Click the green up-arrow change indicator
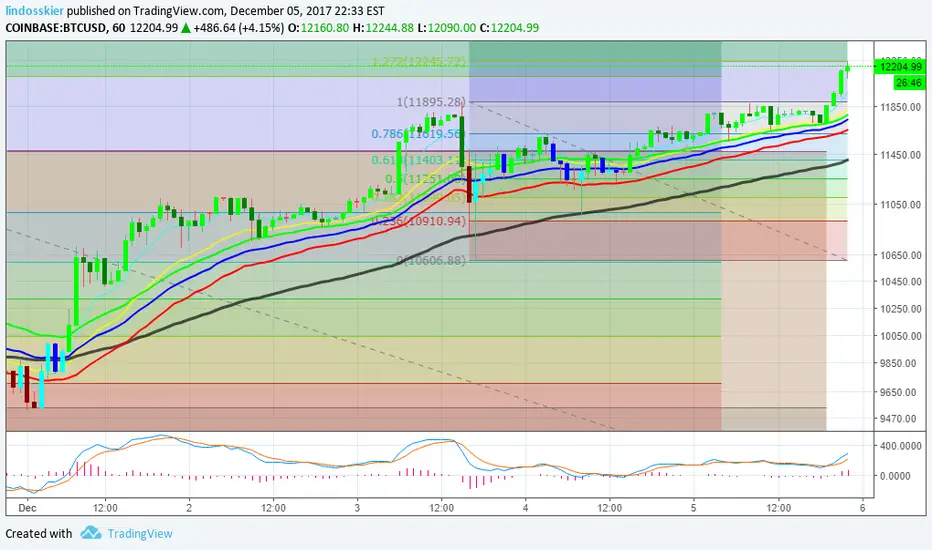The height and width of the screenshot is (550, 932). 186,27
